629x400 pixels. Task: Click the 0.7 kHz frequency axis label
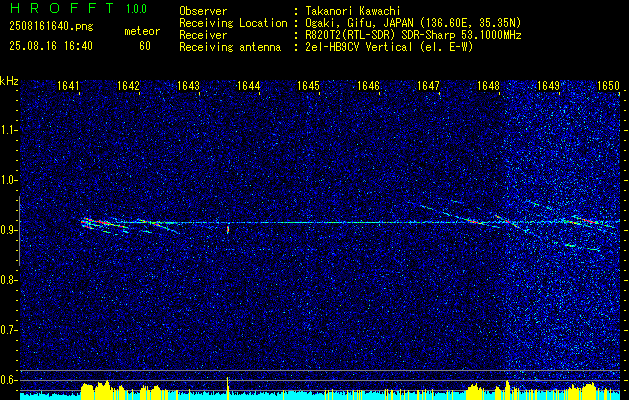pyautogui.click(x=9, y=330)
